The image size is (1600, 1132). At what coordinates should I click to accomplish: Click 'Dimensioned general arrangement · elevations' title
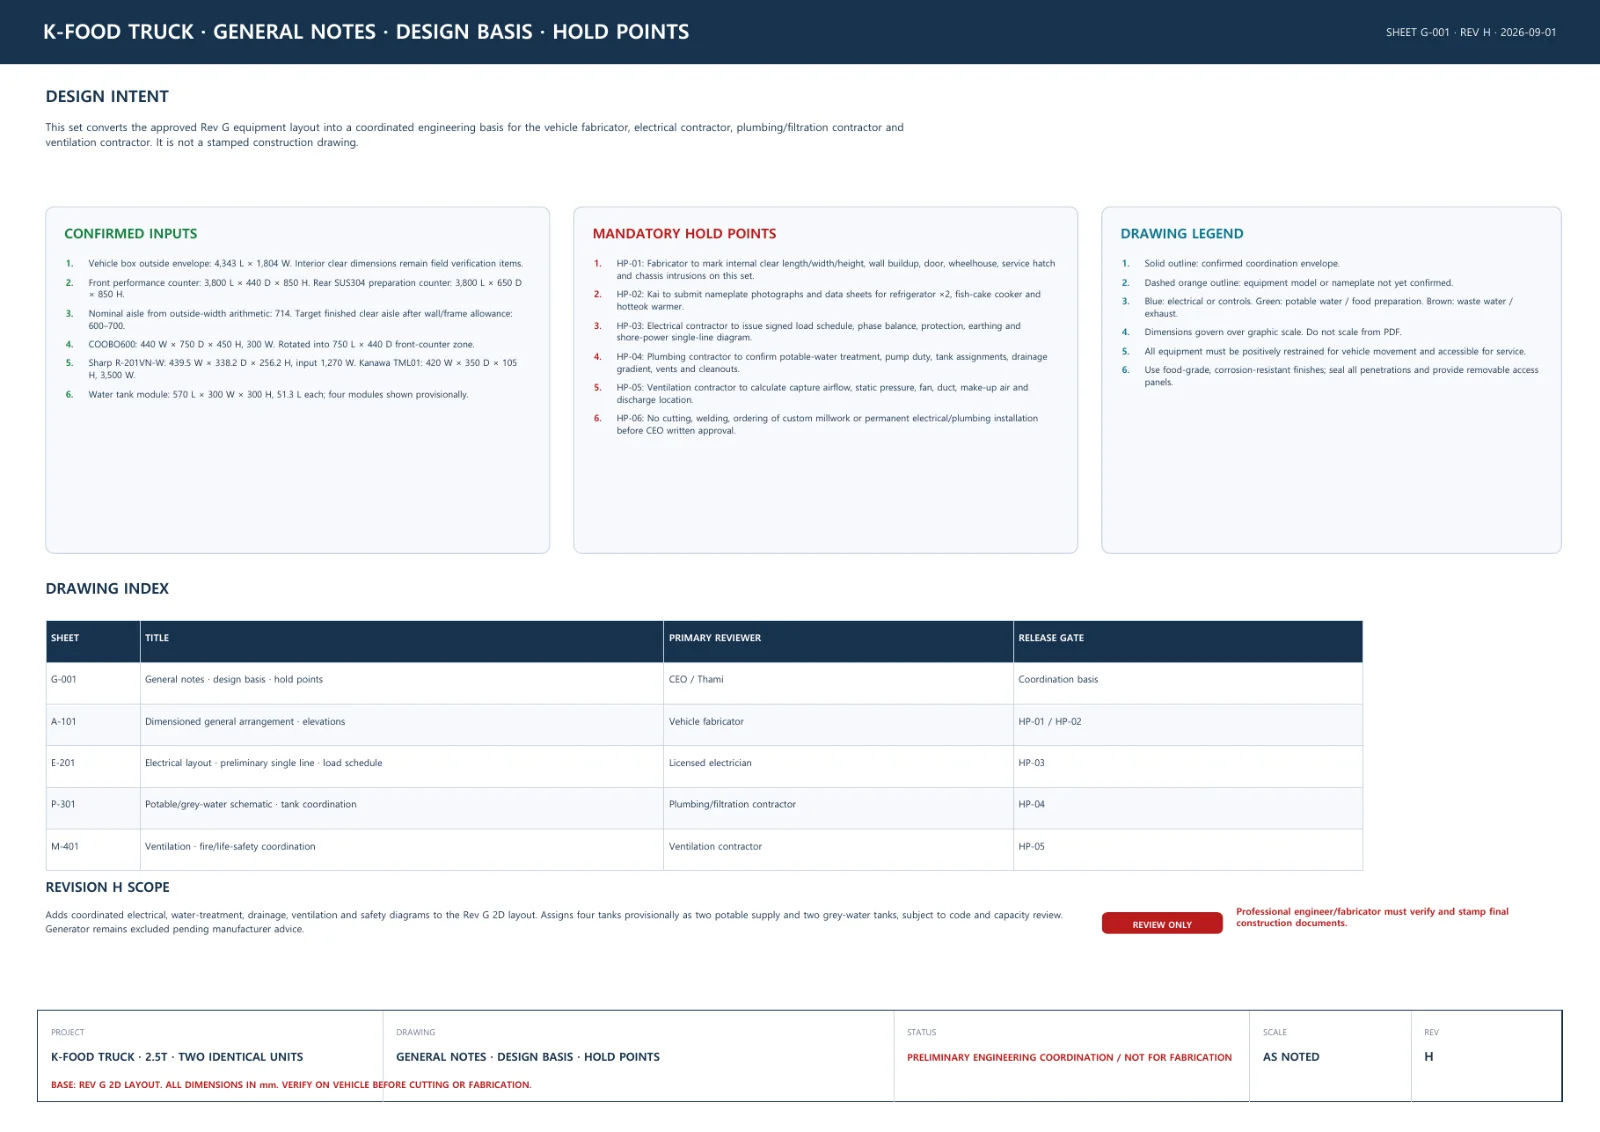pyautogui.click(x=245, y=722)
